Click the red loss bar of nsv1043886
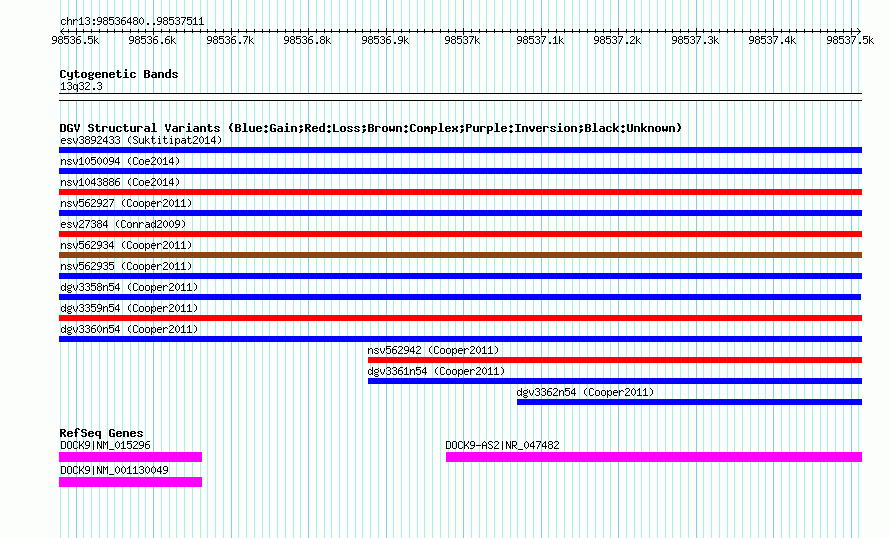The image size is (890, 538). point(460,192)
